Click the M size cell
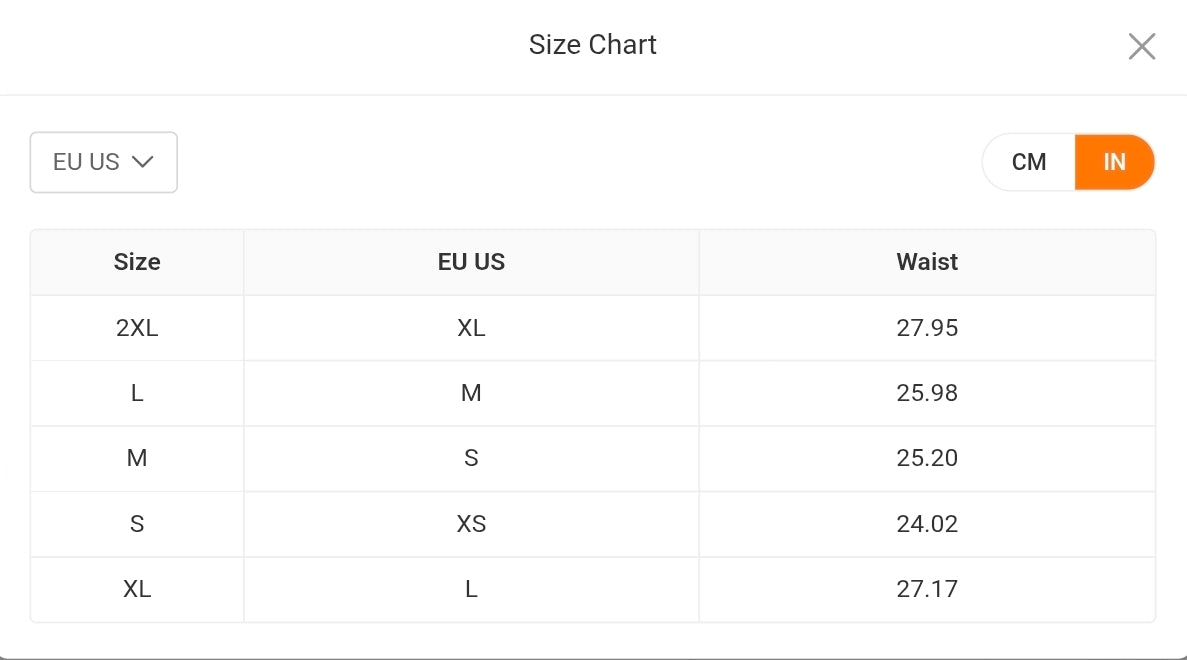 [x=137, y=458]
